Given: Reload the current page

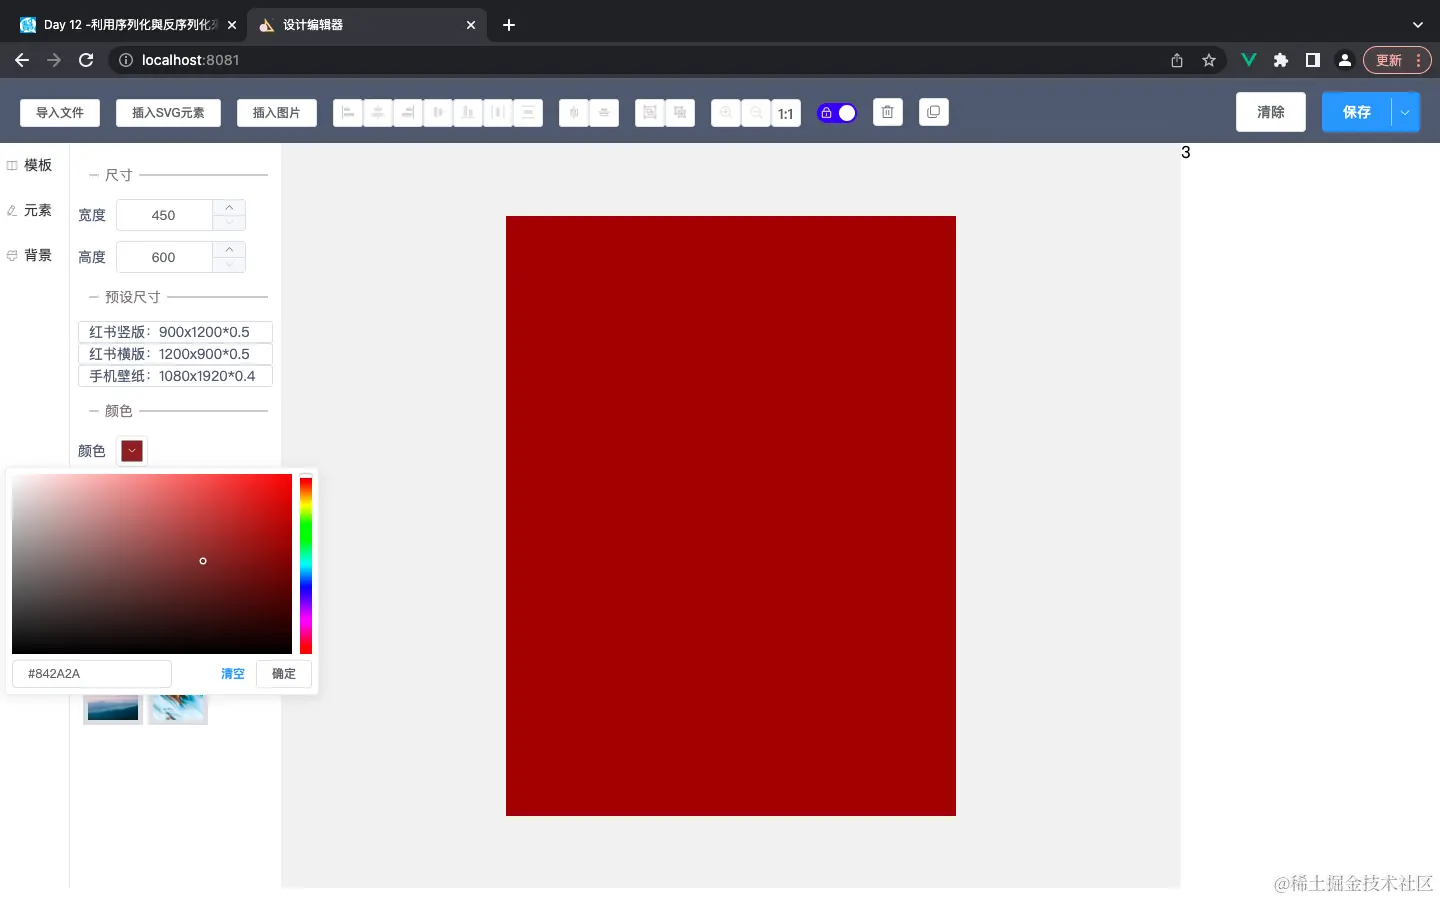Looking at the screenshot, I should [86, 60].
